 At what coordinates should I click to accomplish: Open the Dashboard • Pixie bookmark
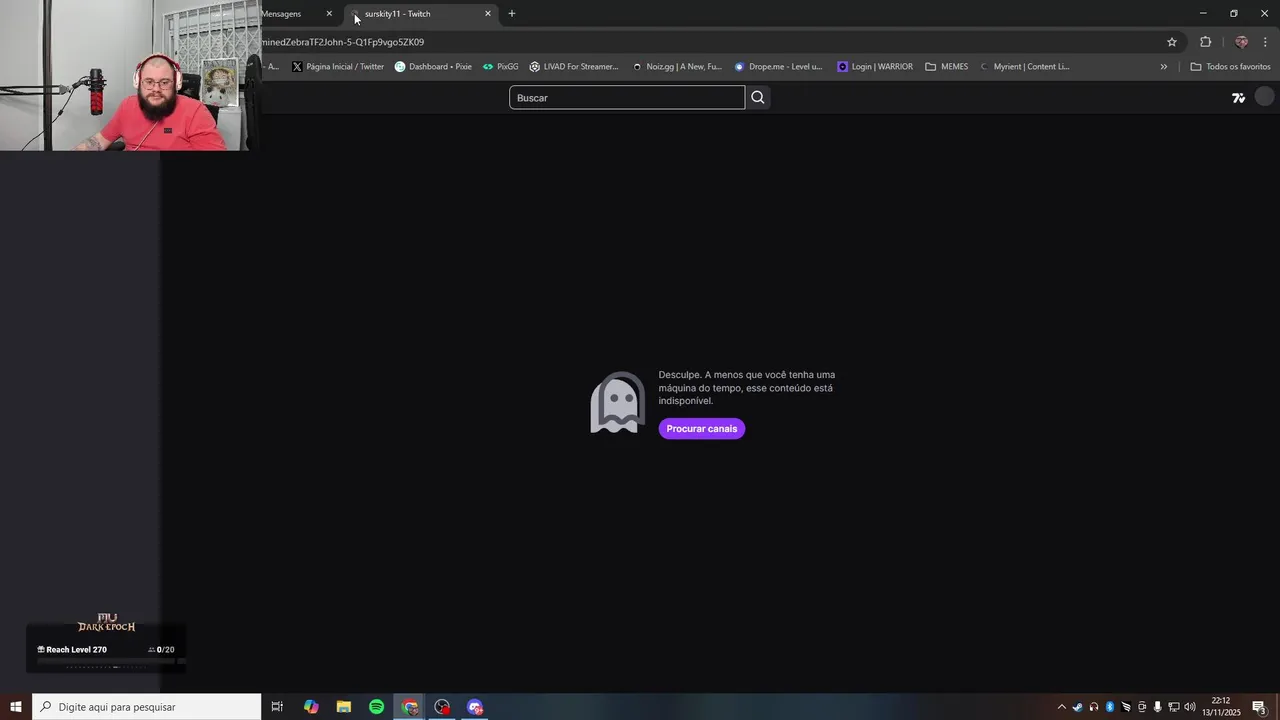click(x=433, y=67)
